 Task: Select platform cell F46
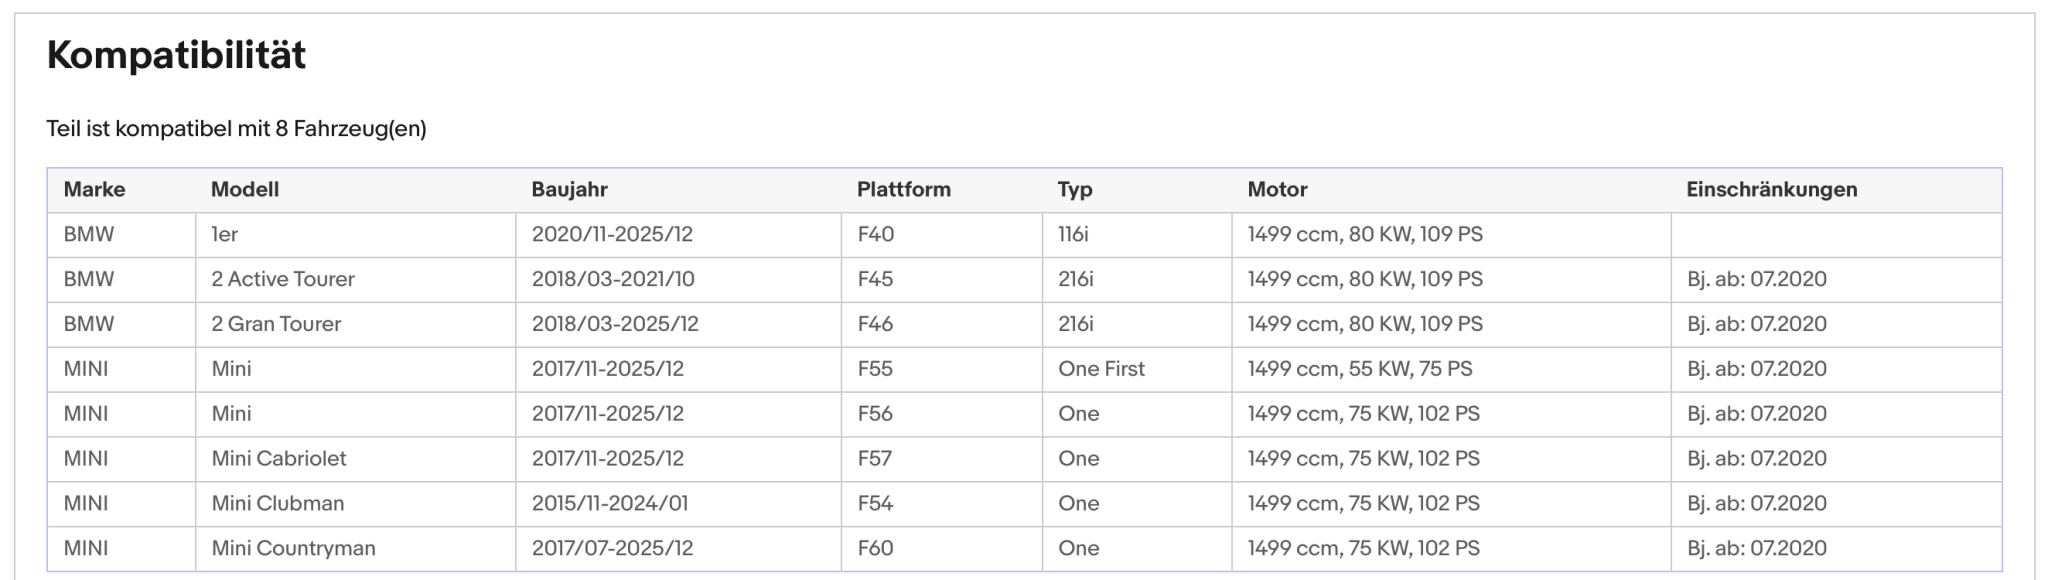click(x=942, y=325)
